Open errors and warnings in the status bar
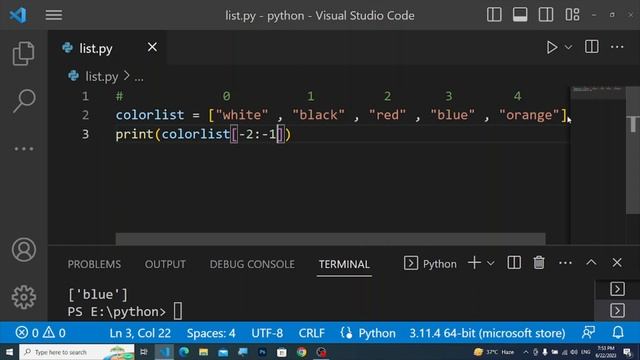 click(40, 333)
